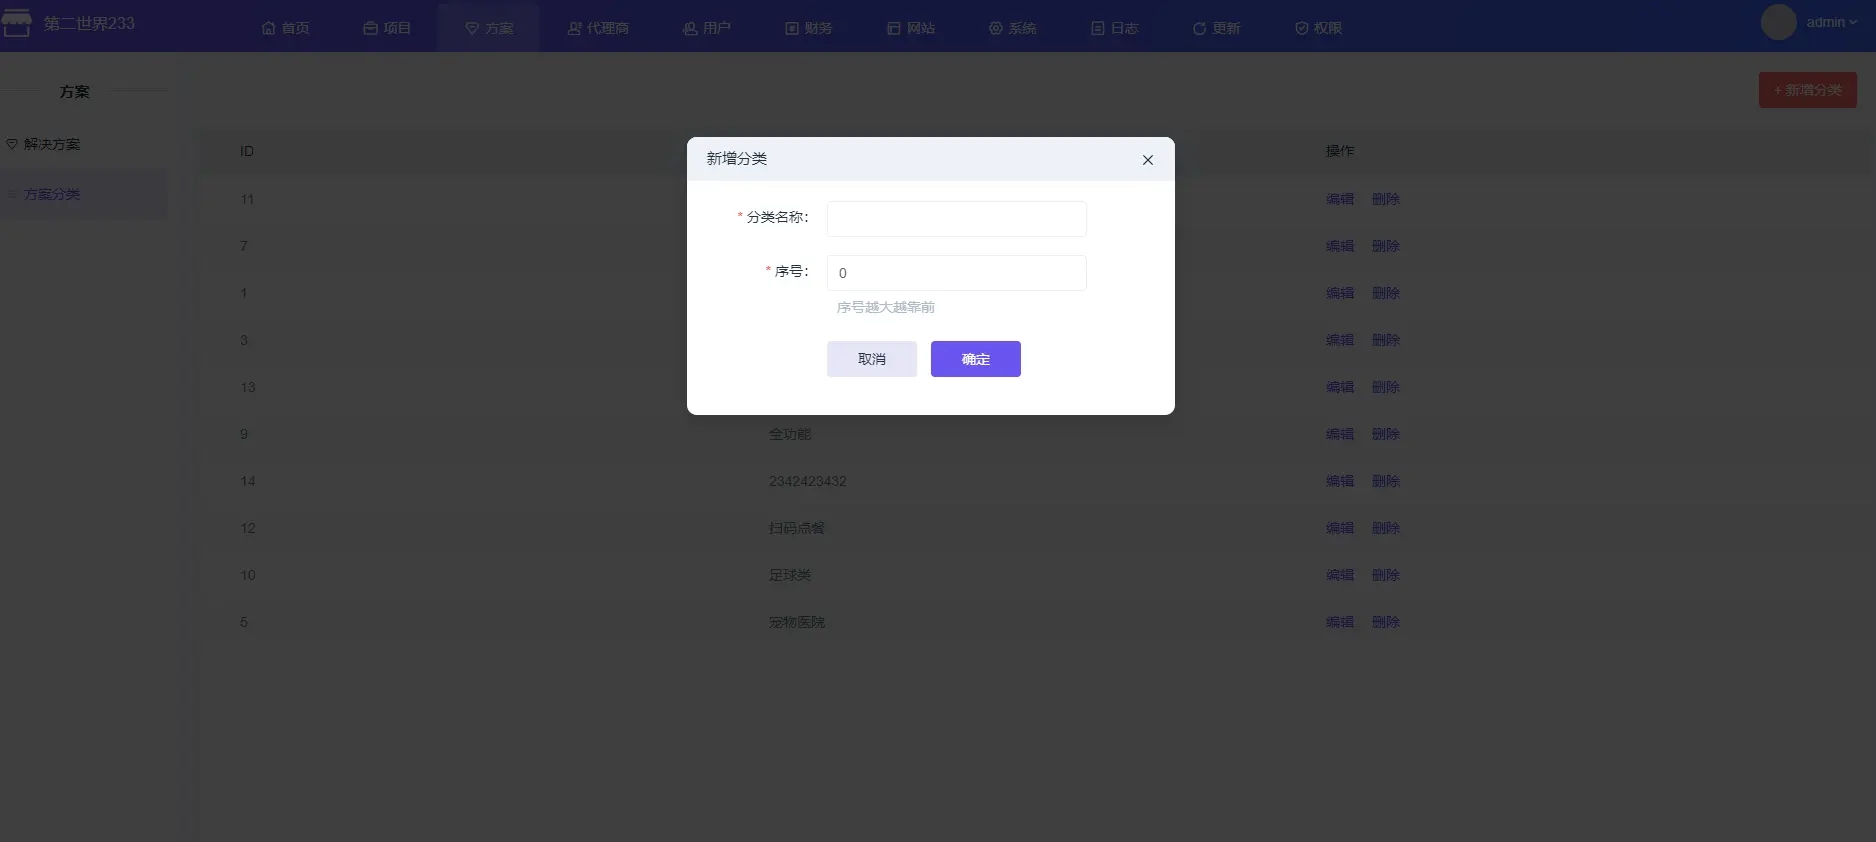Close the 新增分类 dialog with X
Image resolution: width=1876 pixels, height=842 pixels.
pyautogui.click(x=1147, y=160)
